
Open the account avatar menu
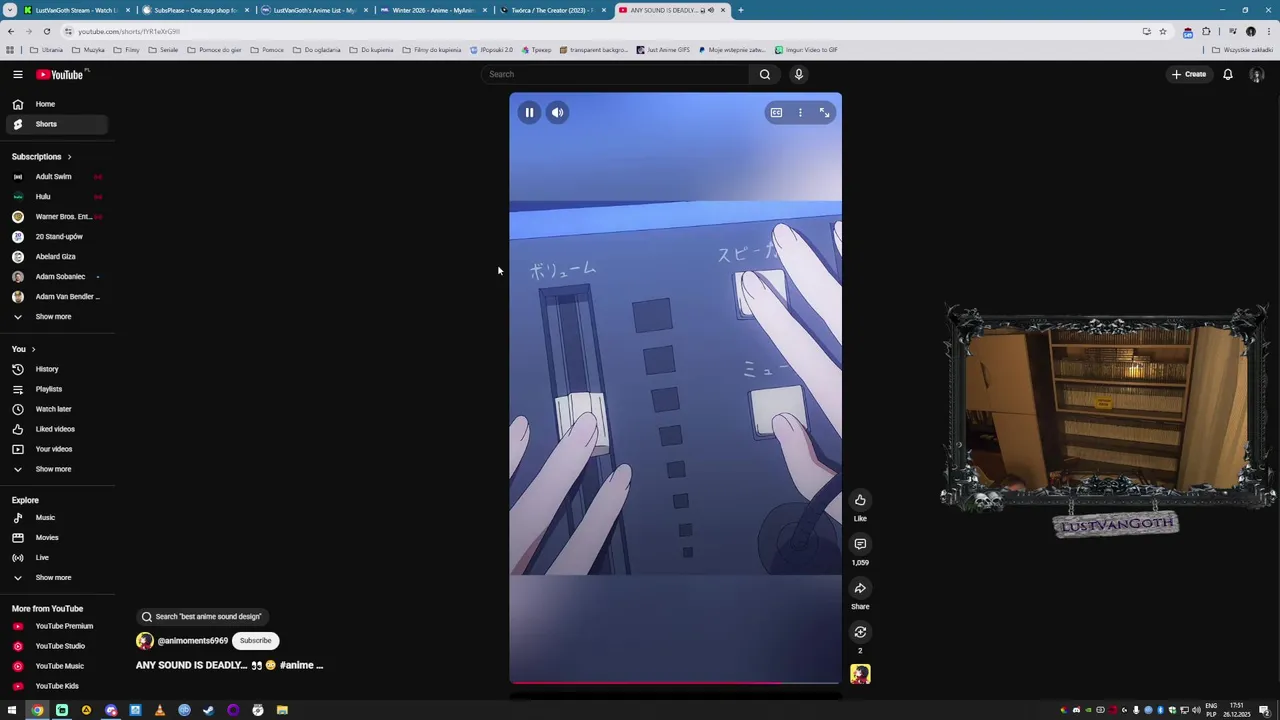point(1257,74)
